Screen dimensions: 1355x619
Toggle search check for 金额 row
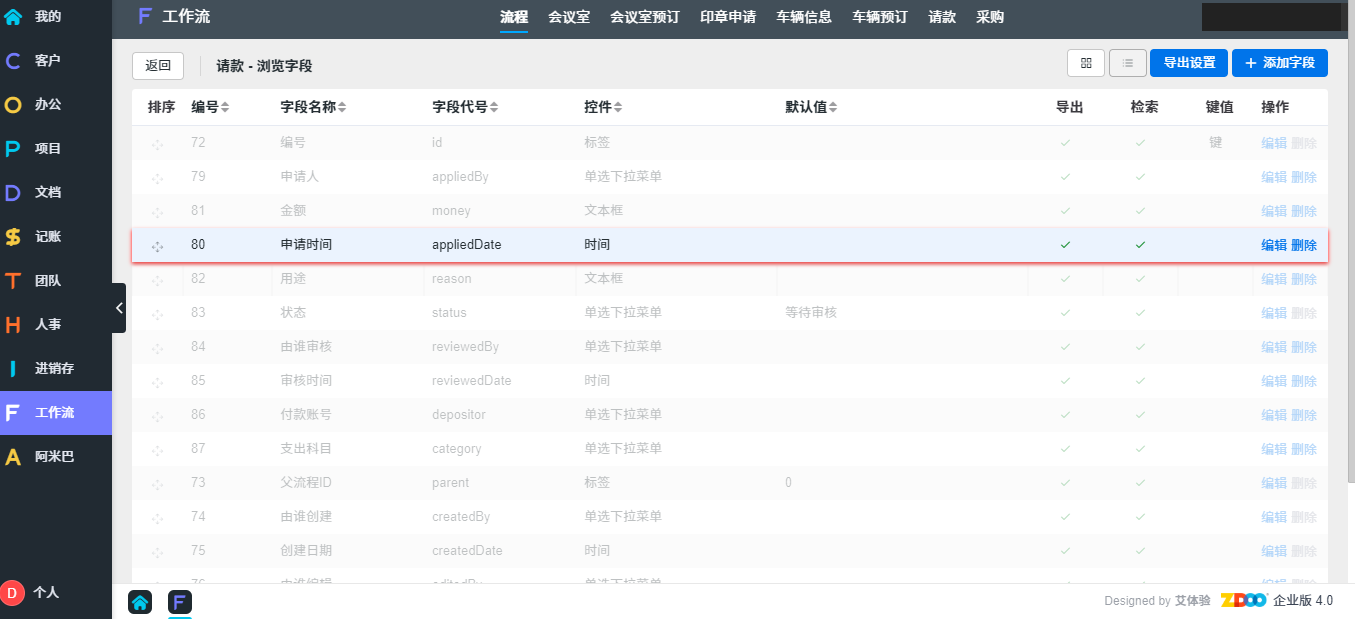pos(1140,211)
